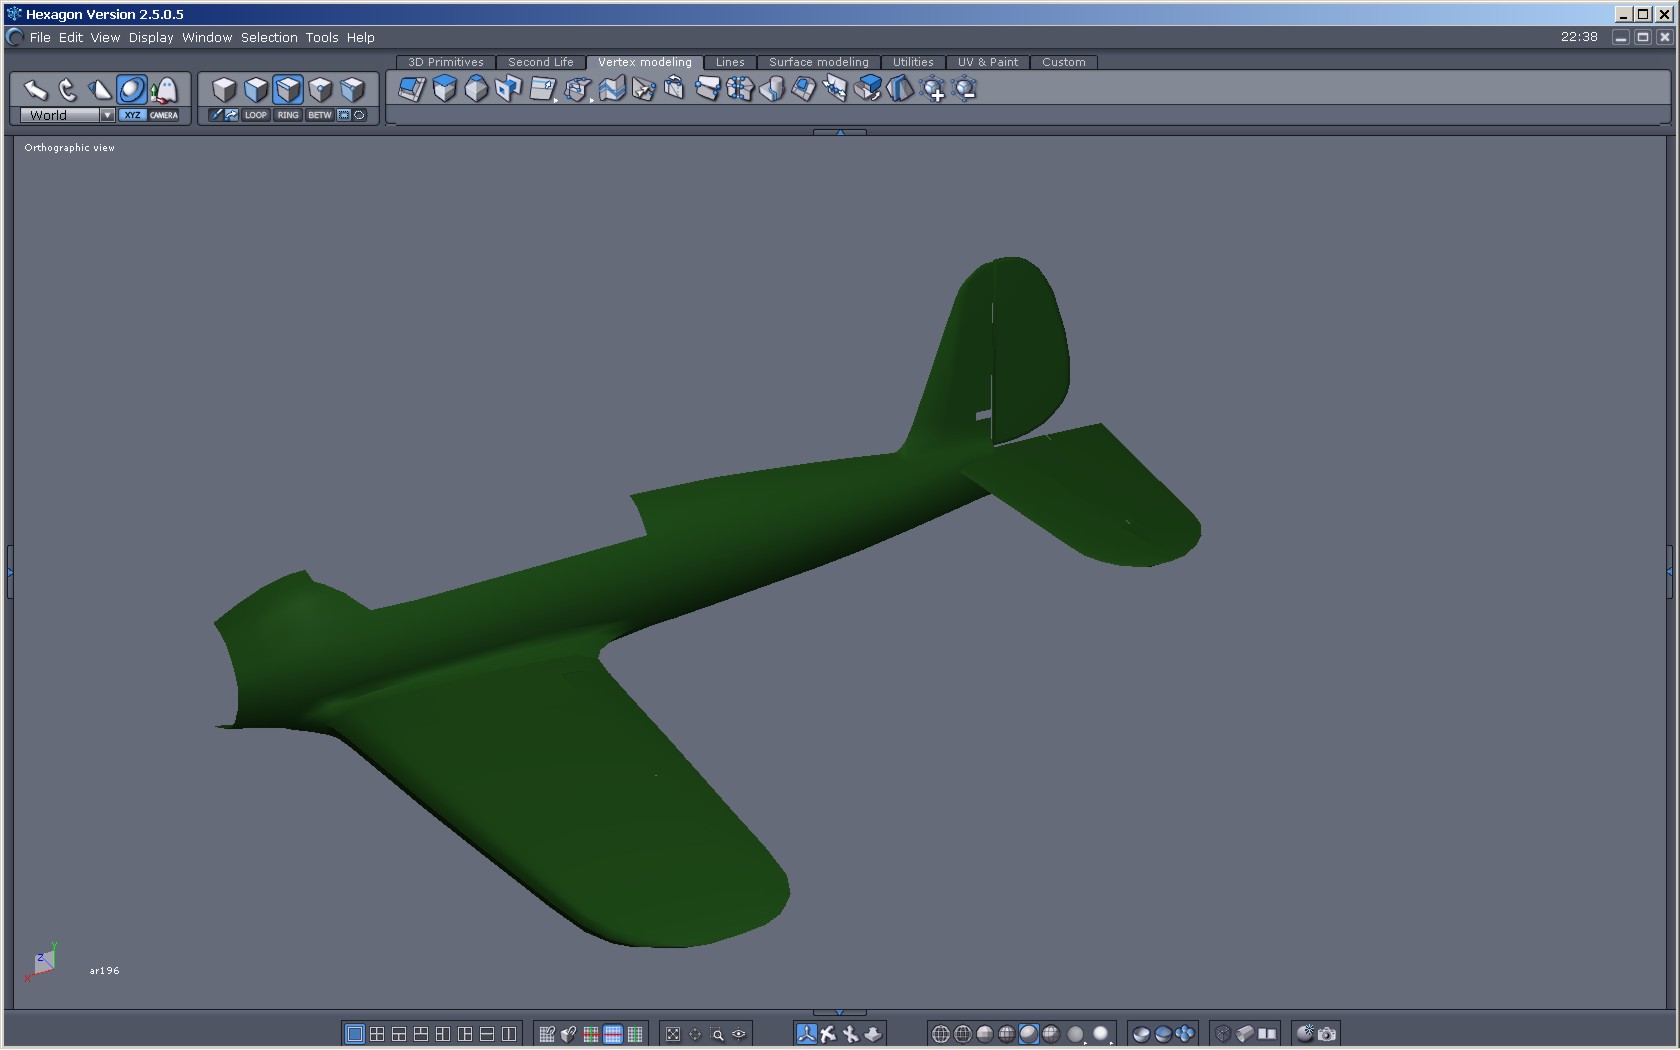The width and height of the screenshot is (1680, 1050).
Task: Open the Utilities tab
Action: pos(913,62)
